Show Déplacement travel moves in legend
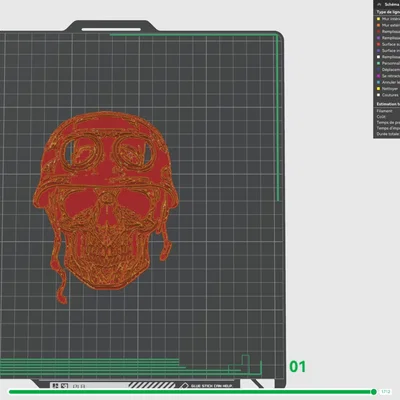Screen dimensions: 400x400 tap(387, 70)
